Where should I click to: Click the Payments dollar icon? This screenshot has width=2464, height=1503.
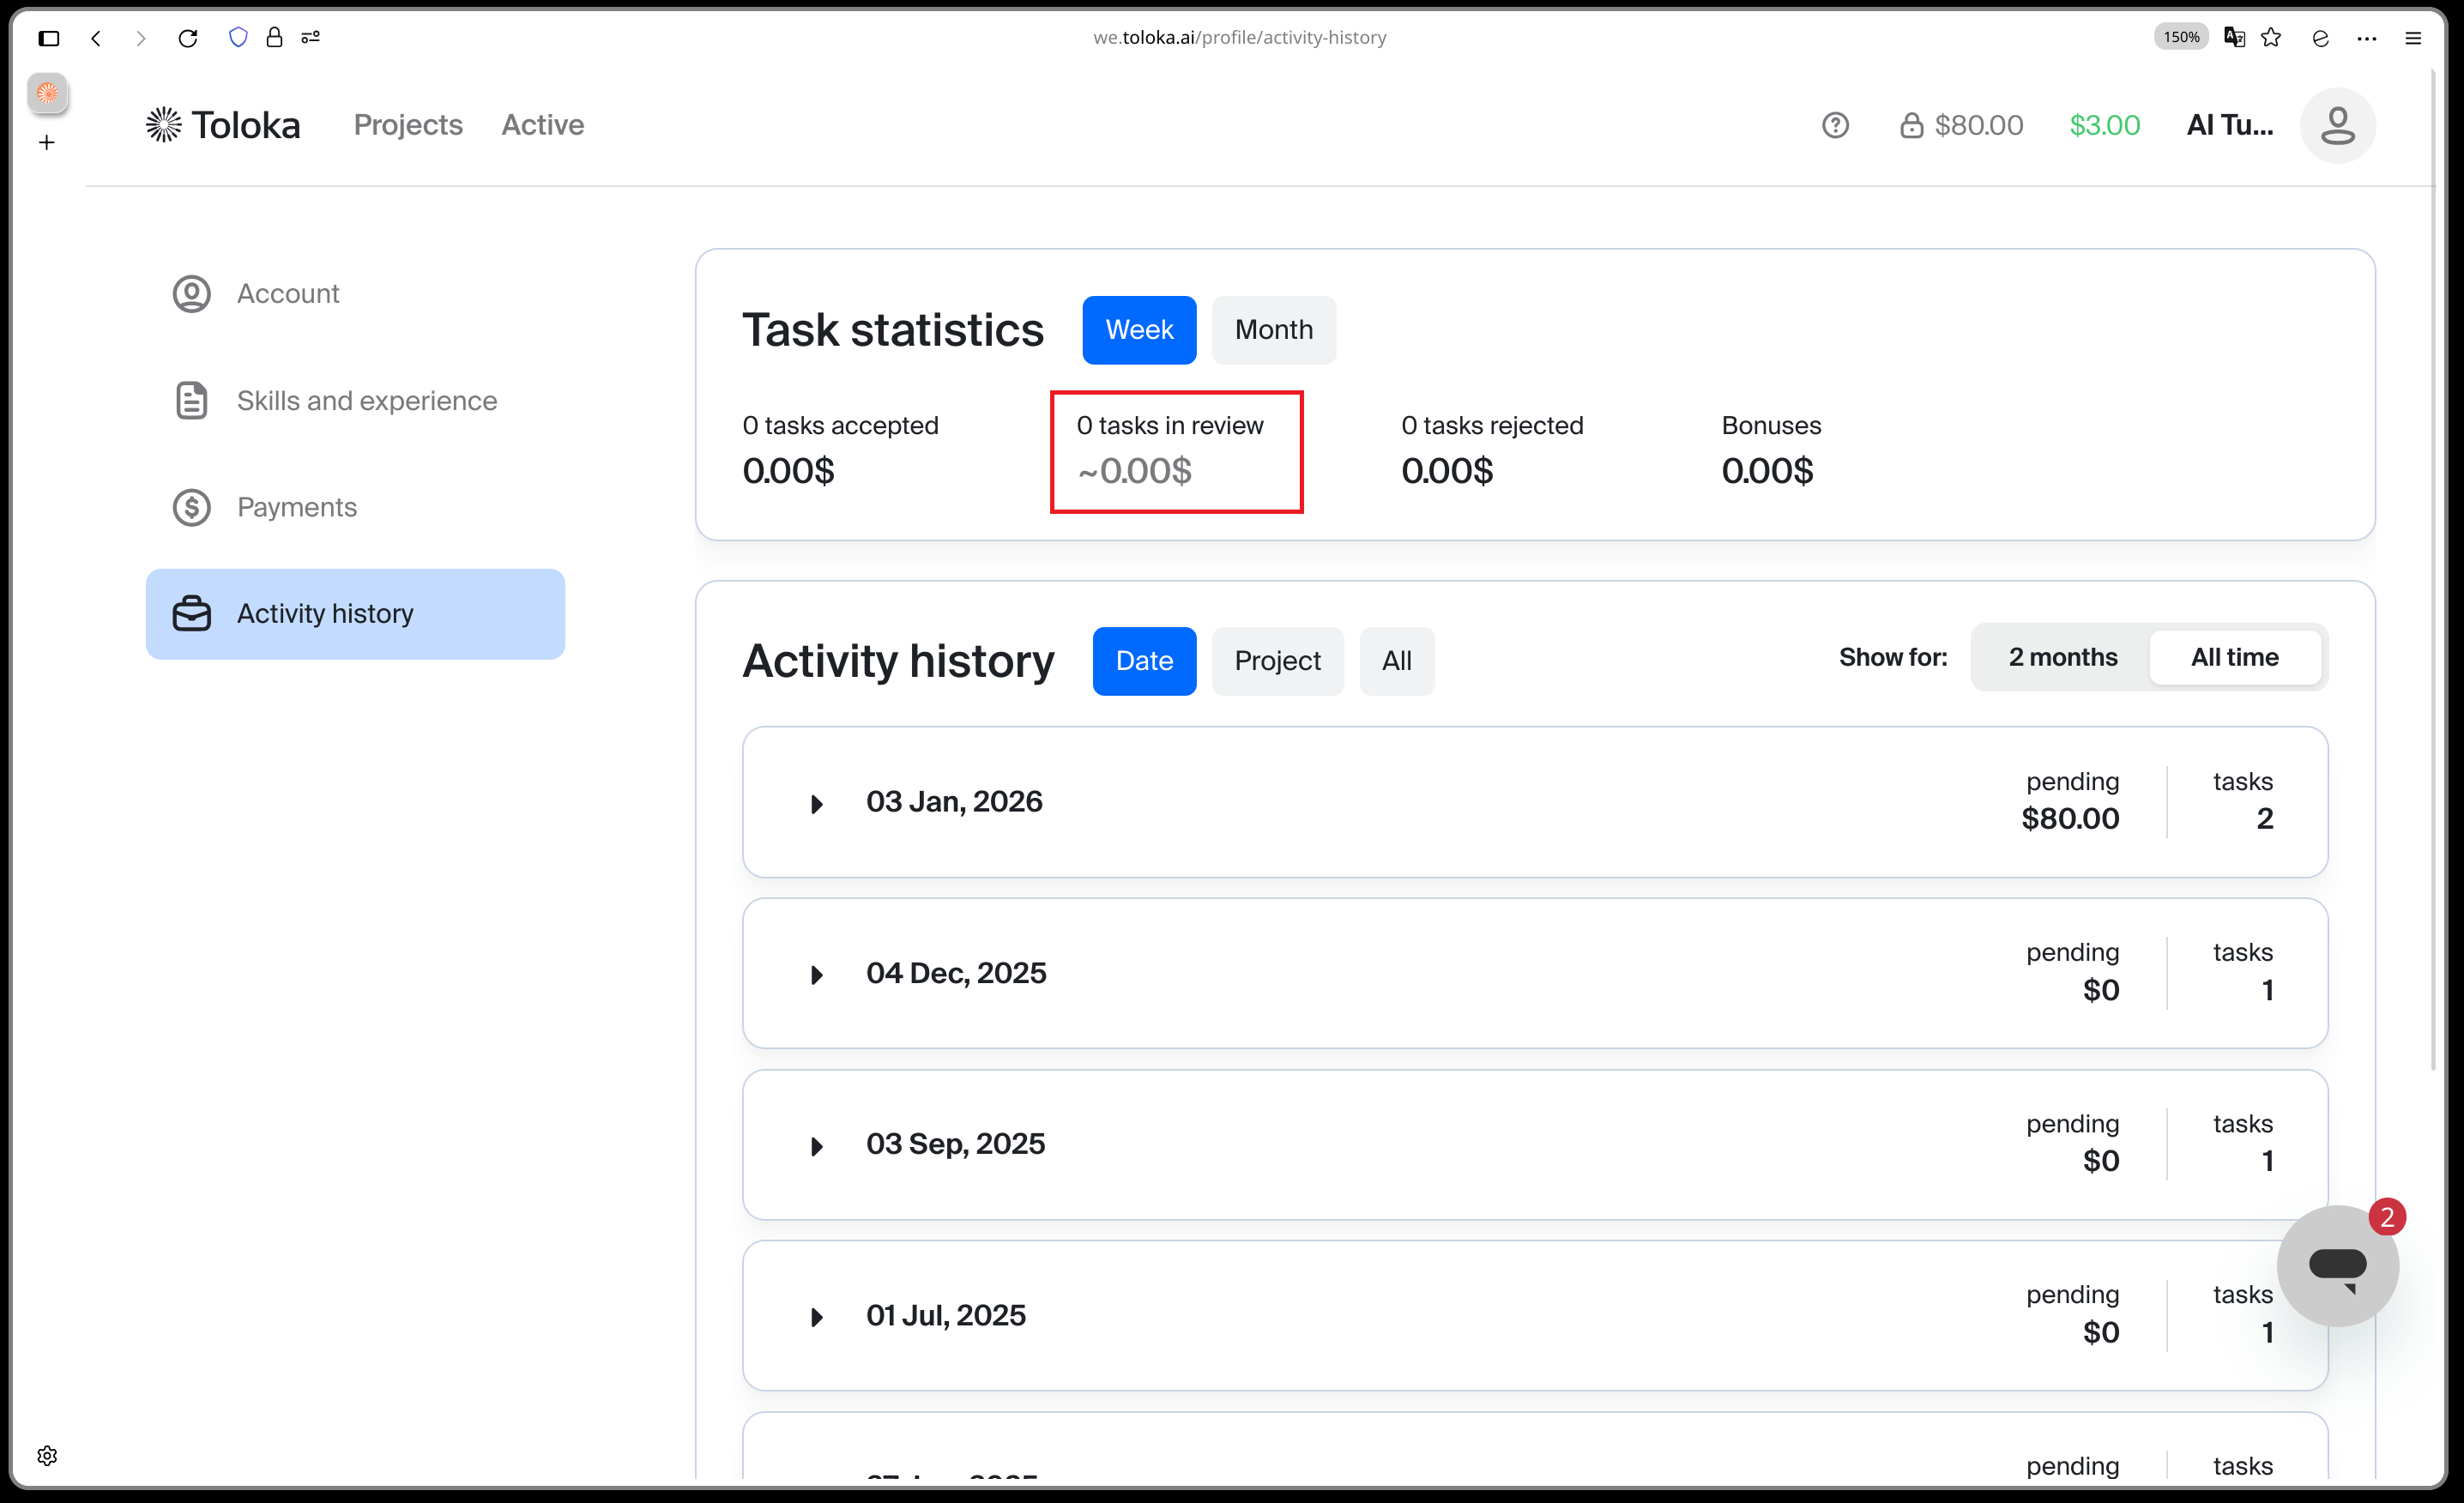[191, 507]
